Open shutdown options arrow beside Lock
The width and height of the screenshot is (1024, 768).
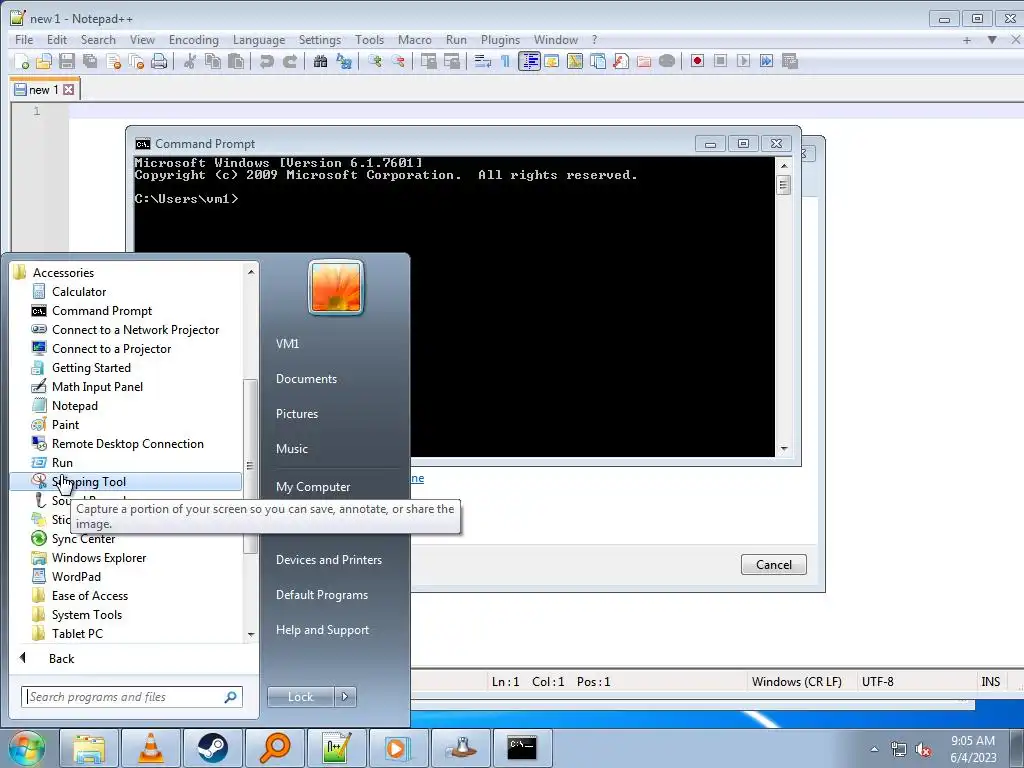point(345,697)
